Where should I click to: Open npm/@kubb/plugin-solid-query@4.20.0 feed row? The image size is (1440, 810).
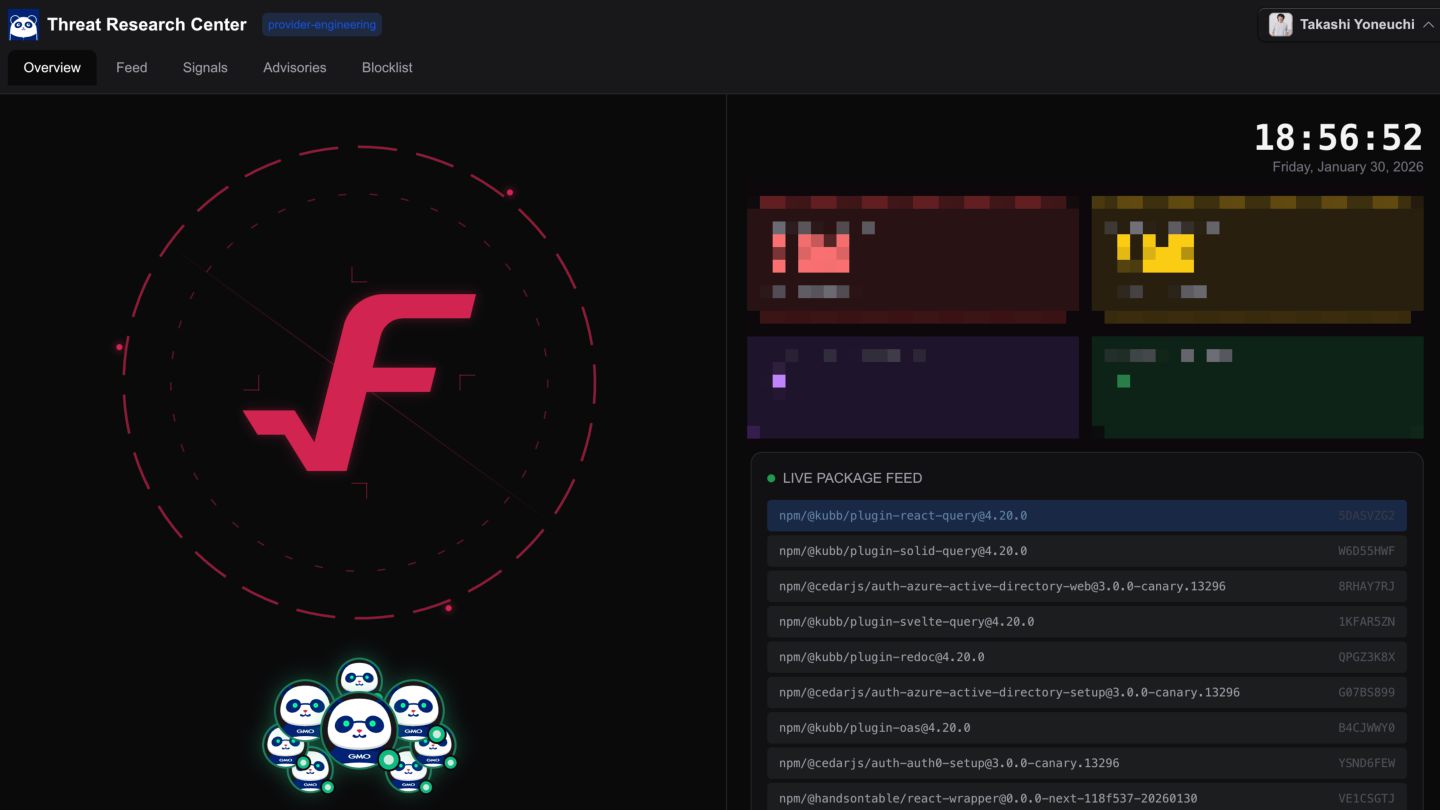click(x=1087, y=551)
